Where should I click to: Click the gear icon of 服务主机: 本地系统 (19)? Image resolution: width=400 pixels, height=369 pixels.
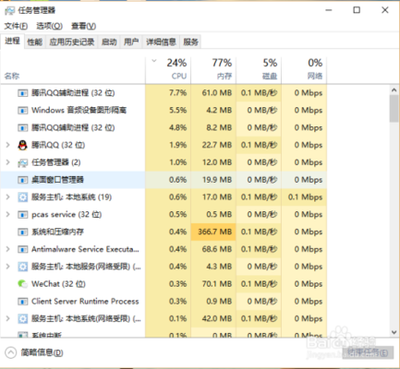click(x=22, y=197)
